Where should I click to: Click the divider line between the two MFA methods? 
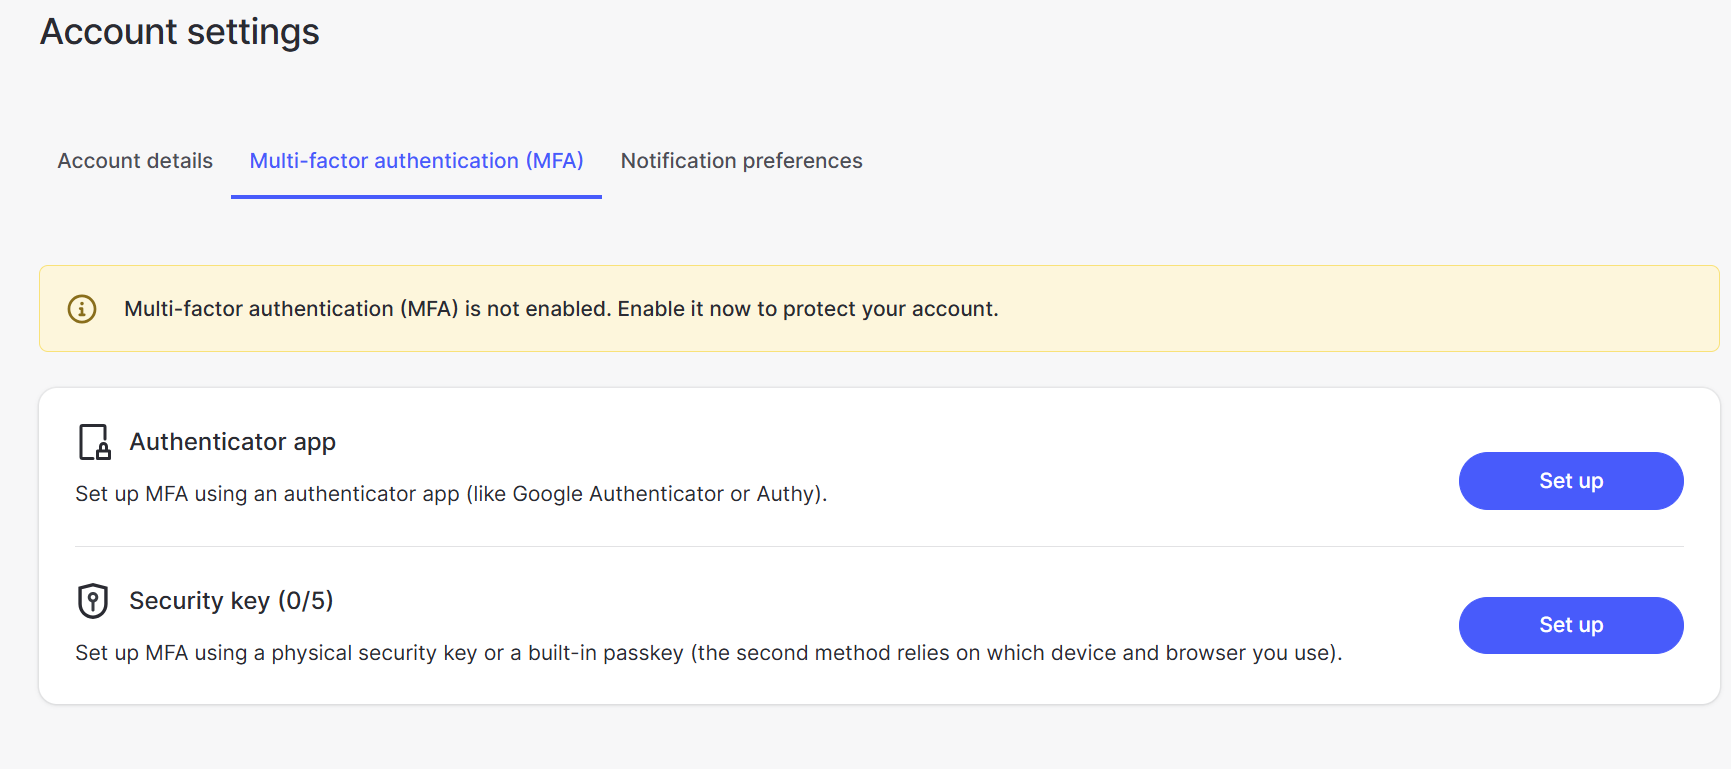pyautogui.click(x=879, y=547)
